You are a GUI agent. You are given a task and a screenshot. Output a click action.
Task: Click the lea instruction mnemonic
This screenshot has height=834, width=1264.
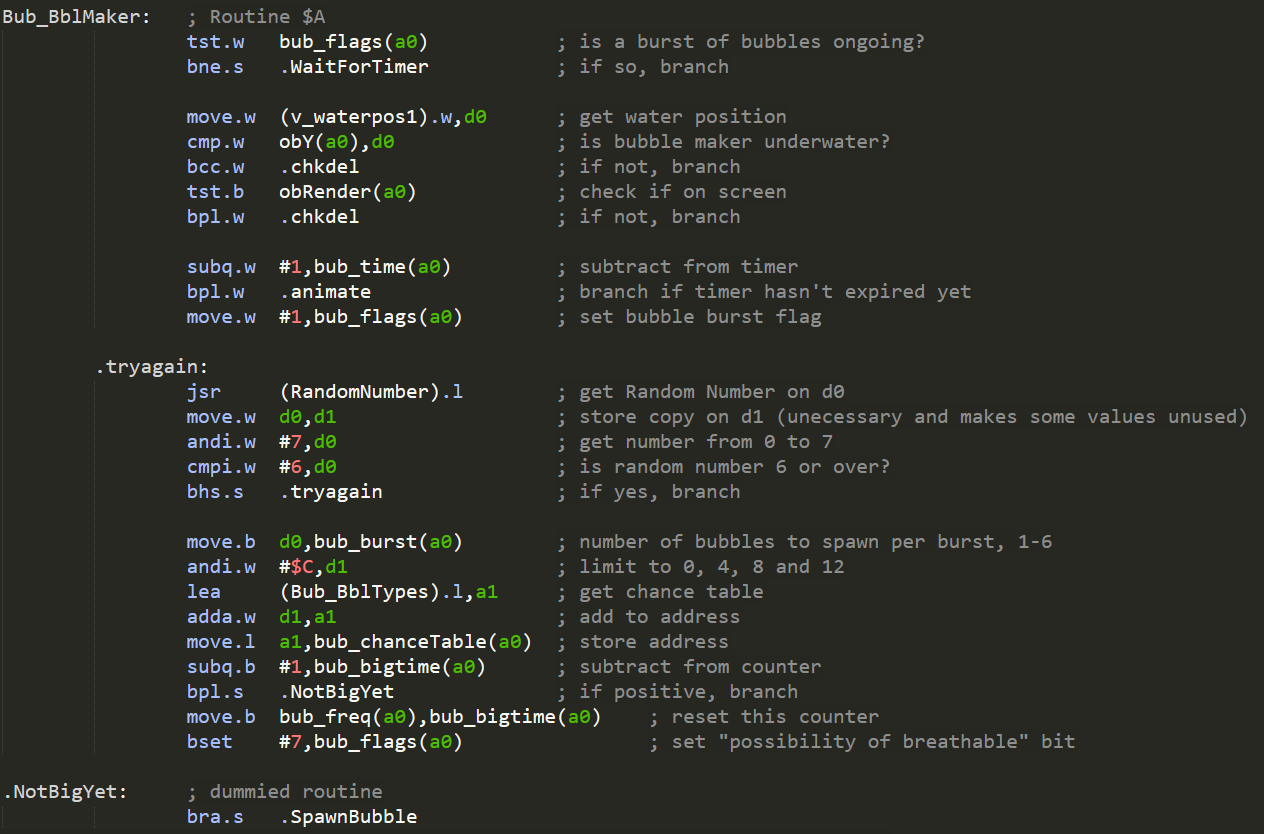coord(203,592)
